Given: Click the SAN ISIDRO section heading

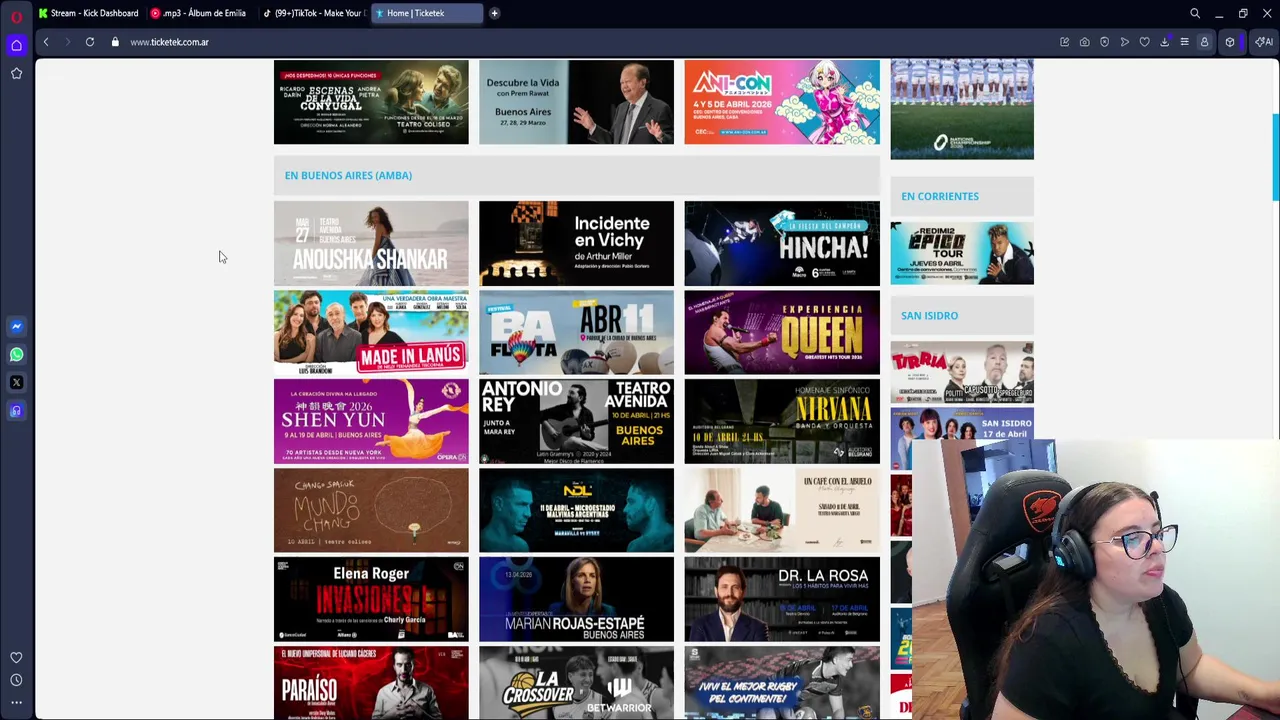Looking at the screenshot, I should (929, 315).
